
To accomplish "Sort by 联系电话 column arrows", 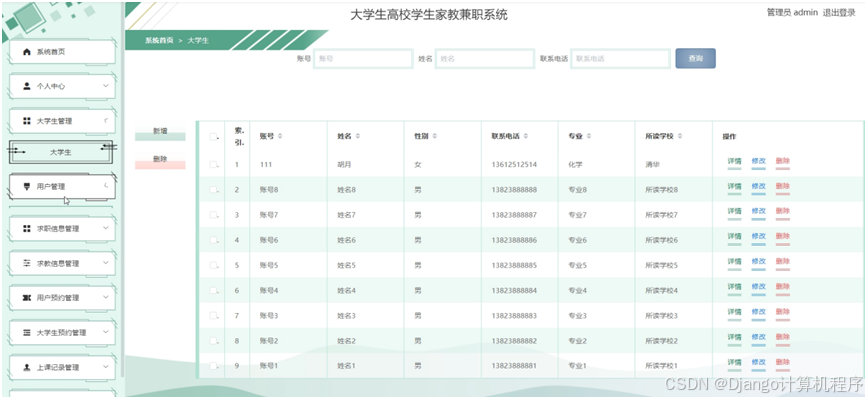I will pos(525,136).
